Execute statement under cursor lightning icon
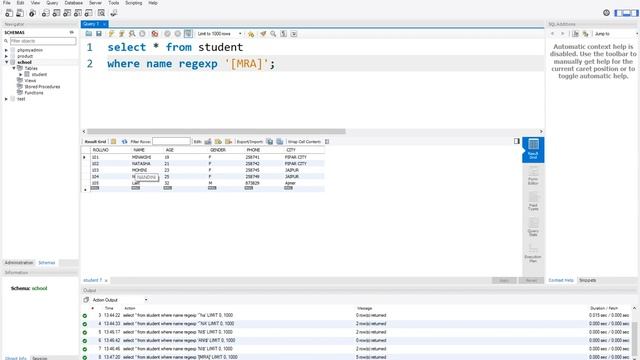The height and width of the screenshot is (360, 640). pos(122,34)
